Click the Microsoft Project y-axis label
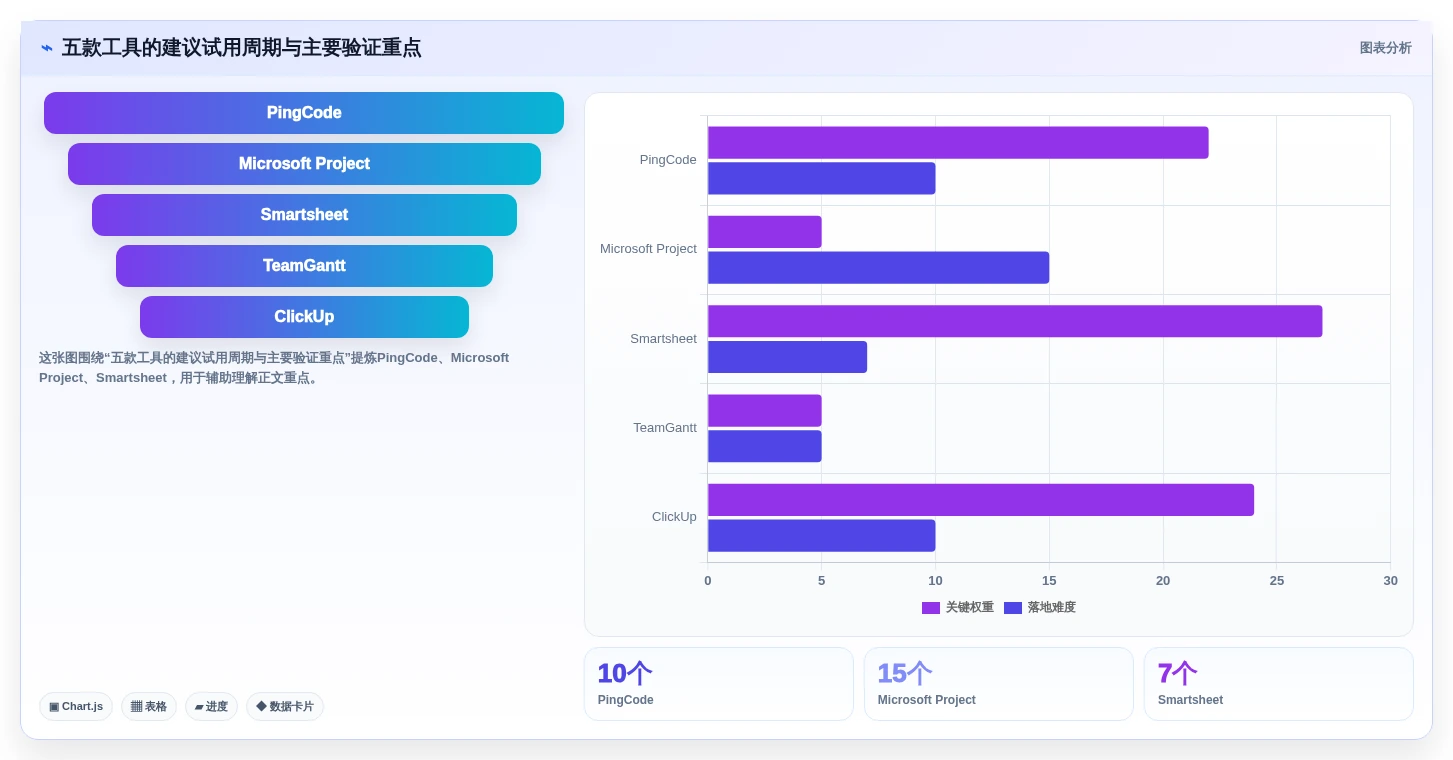This screenshot has width=1453, height=760. pos(648,249)
